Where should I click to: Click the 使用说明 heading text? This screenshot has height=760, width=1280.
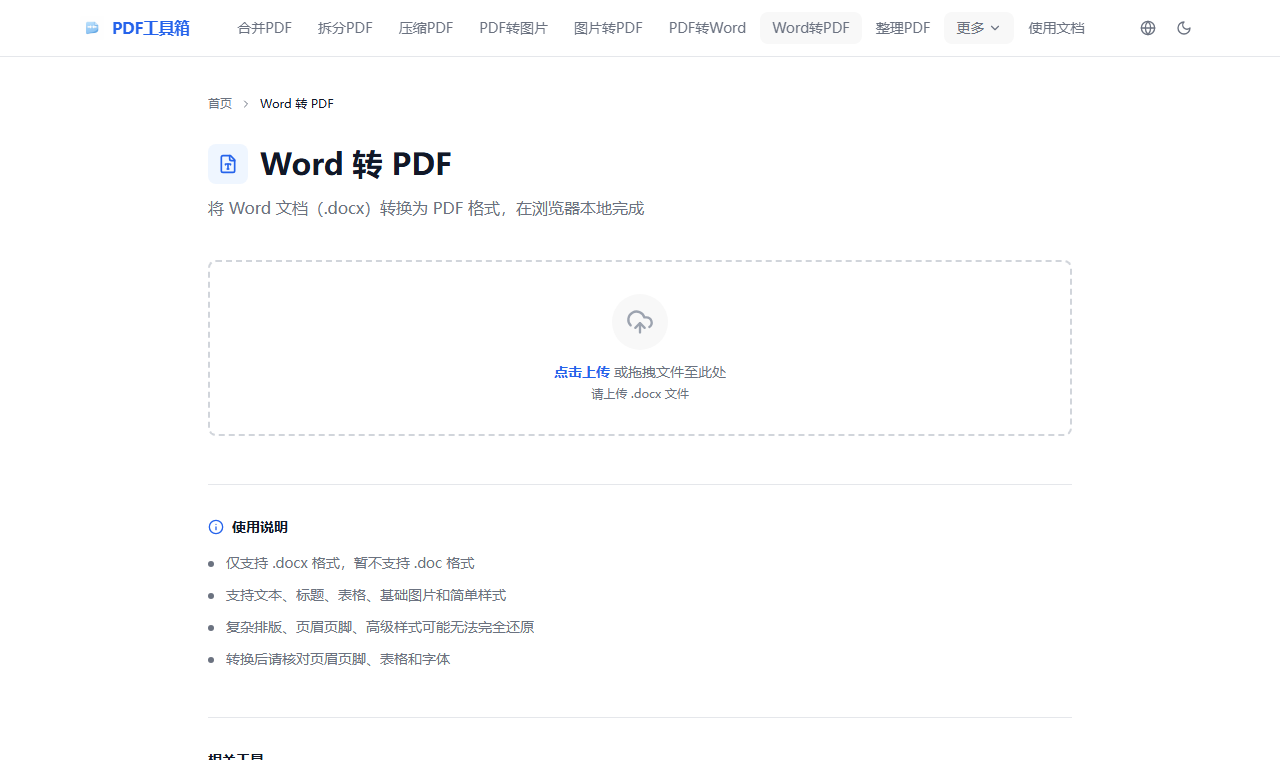click(260, 527)
